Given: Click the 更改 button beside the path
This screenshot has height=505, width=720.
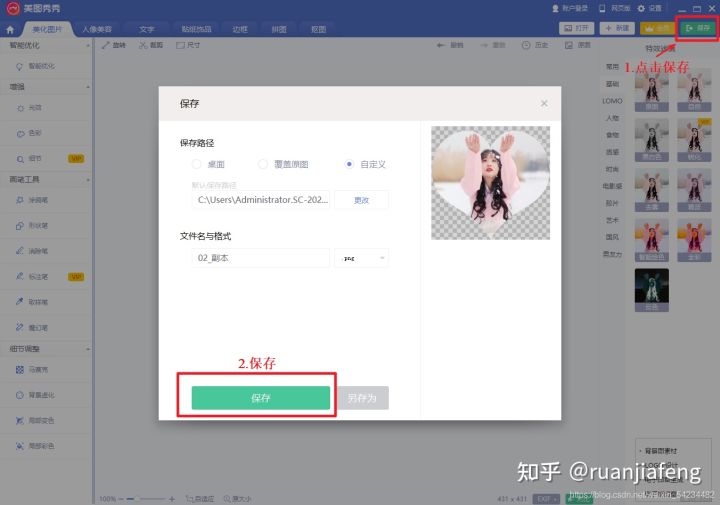Looking at the screenshot, I should [361, 200].
